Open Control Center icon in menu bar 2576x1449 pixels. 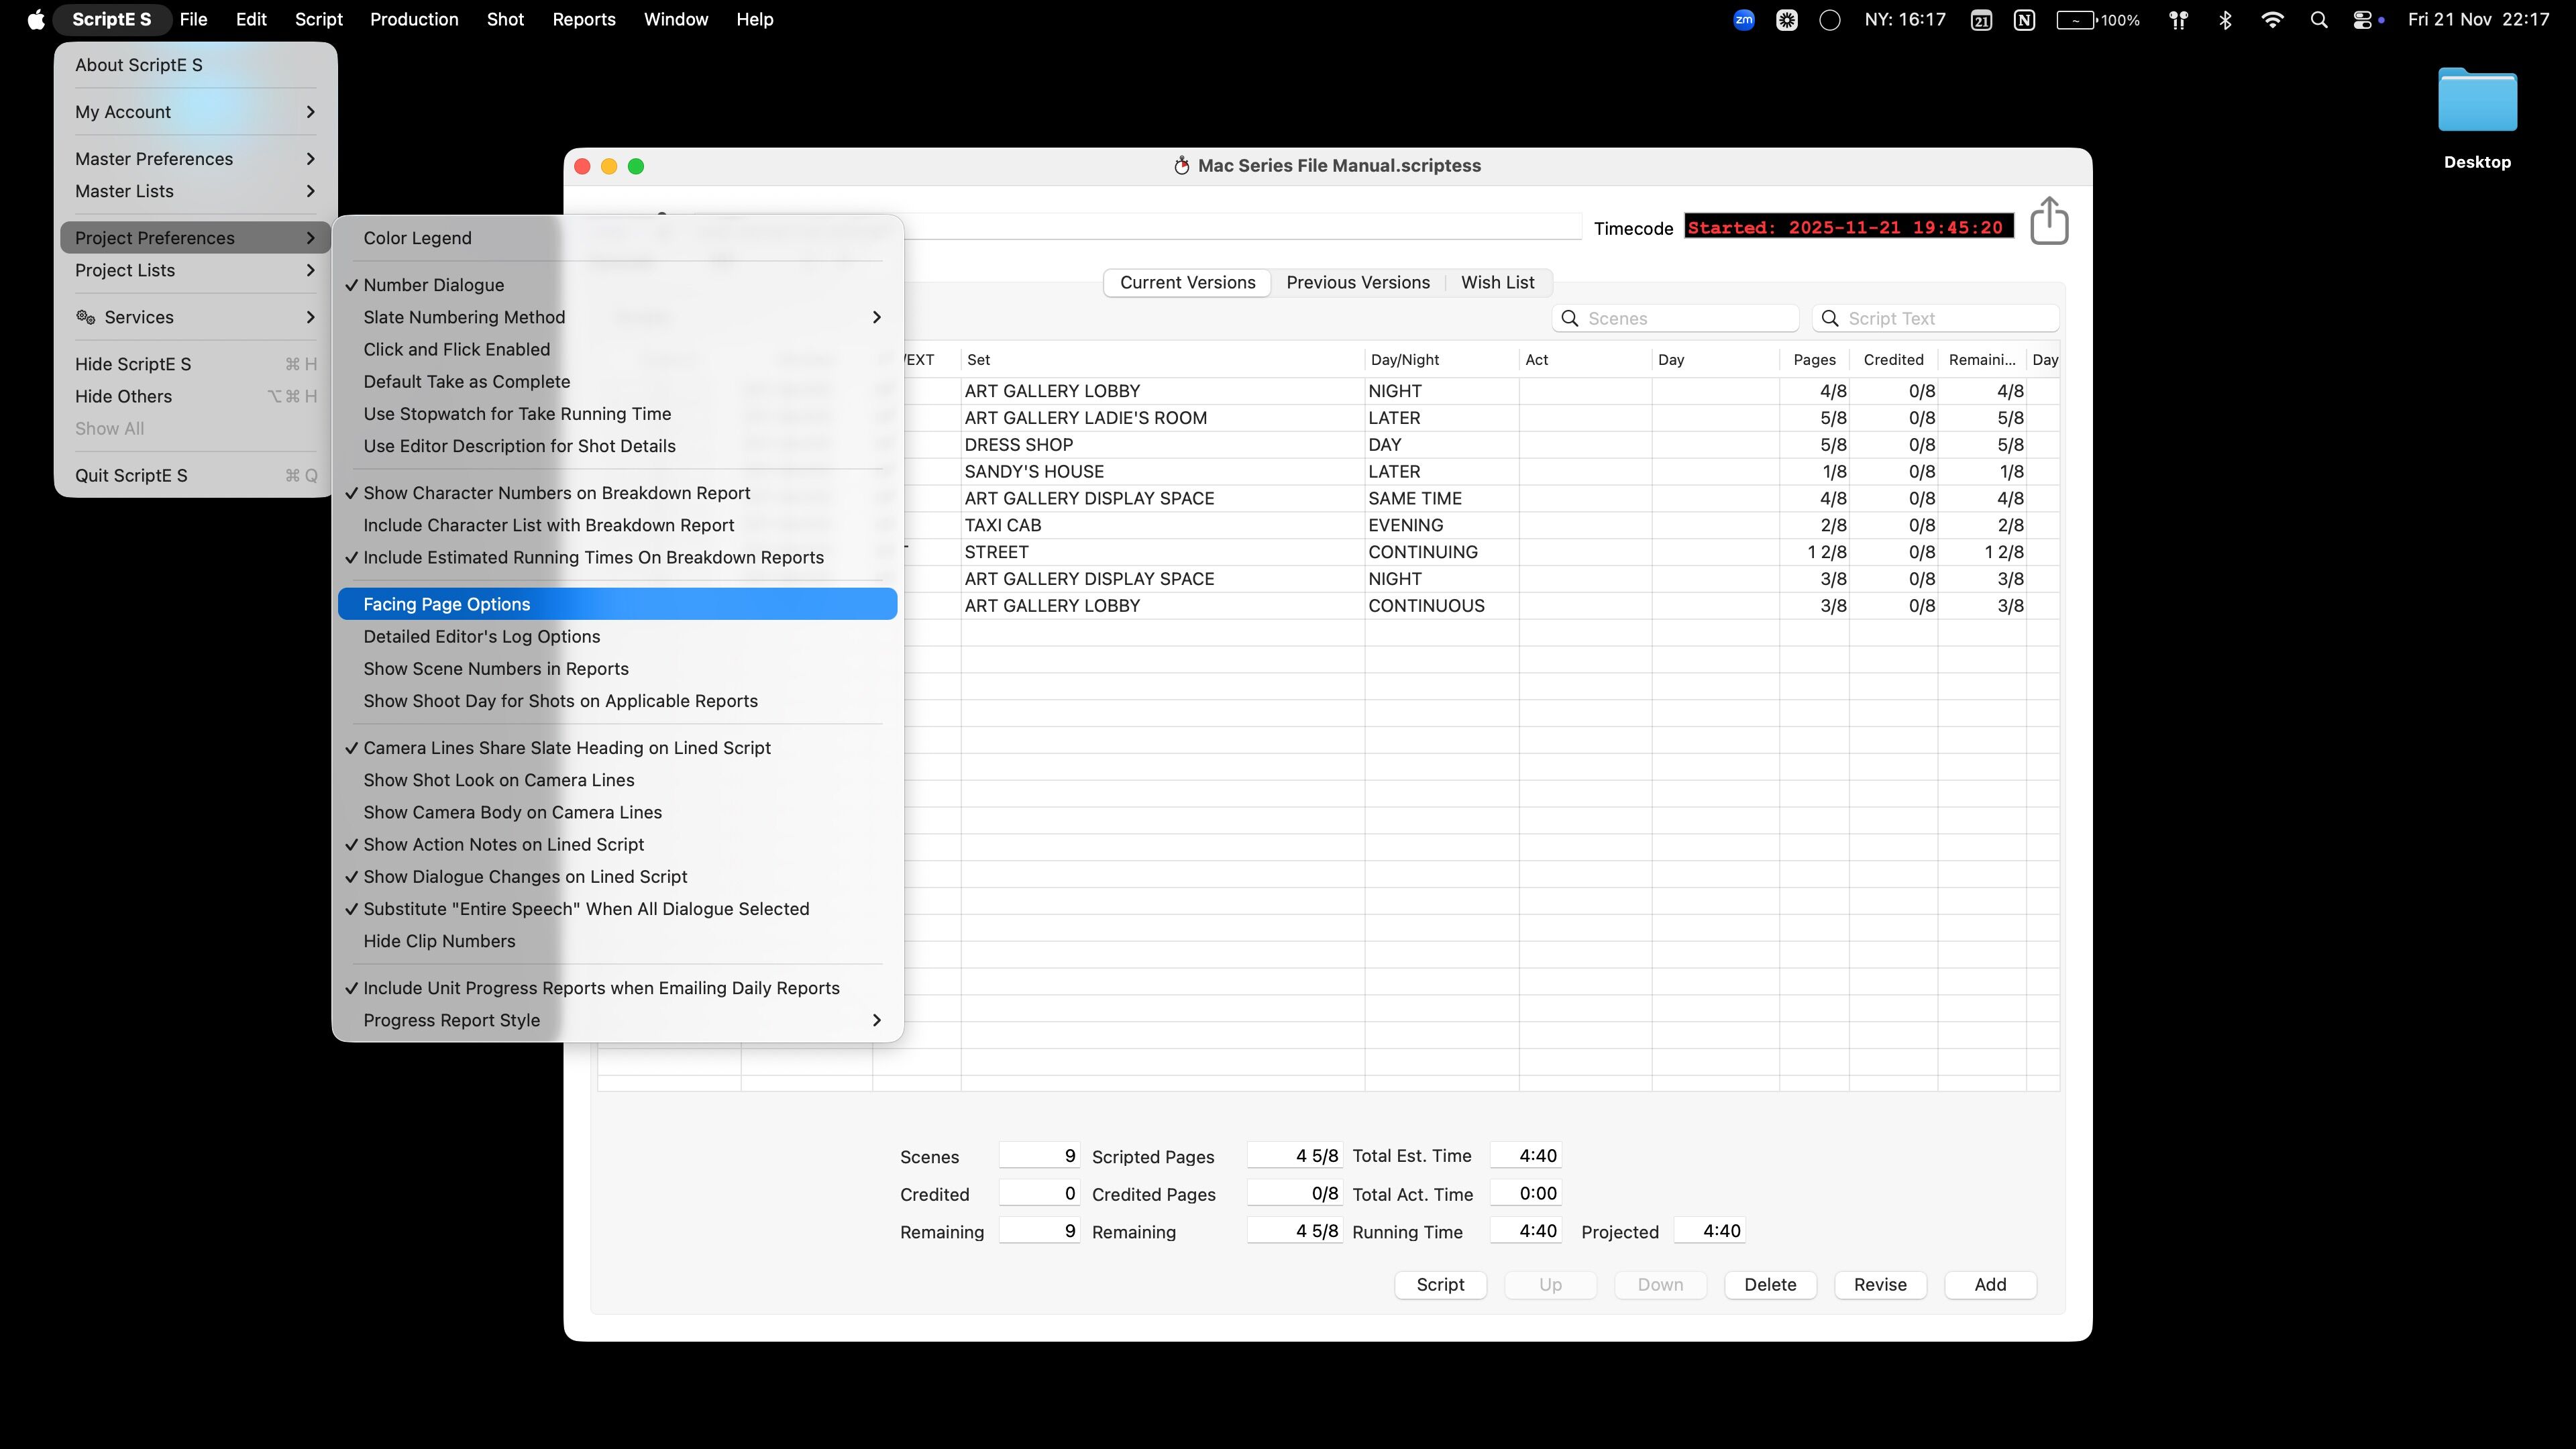point(2361,20)
